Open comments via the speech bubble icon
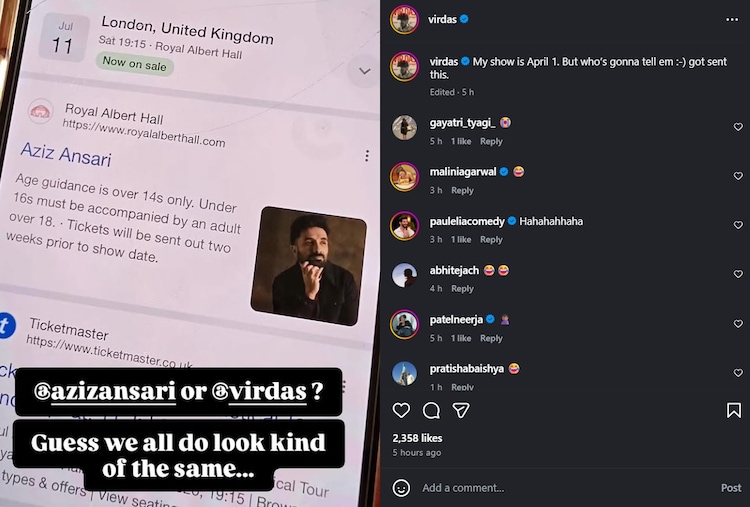The height and width of the screenshot is (507, 750). 431,410
